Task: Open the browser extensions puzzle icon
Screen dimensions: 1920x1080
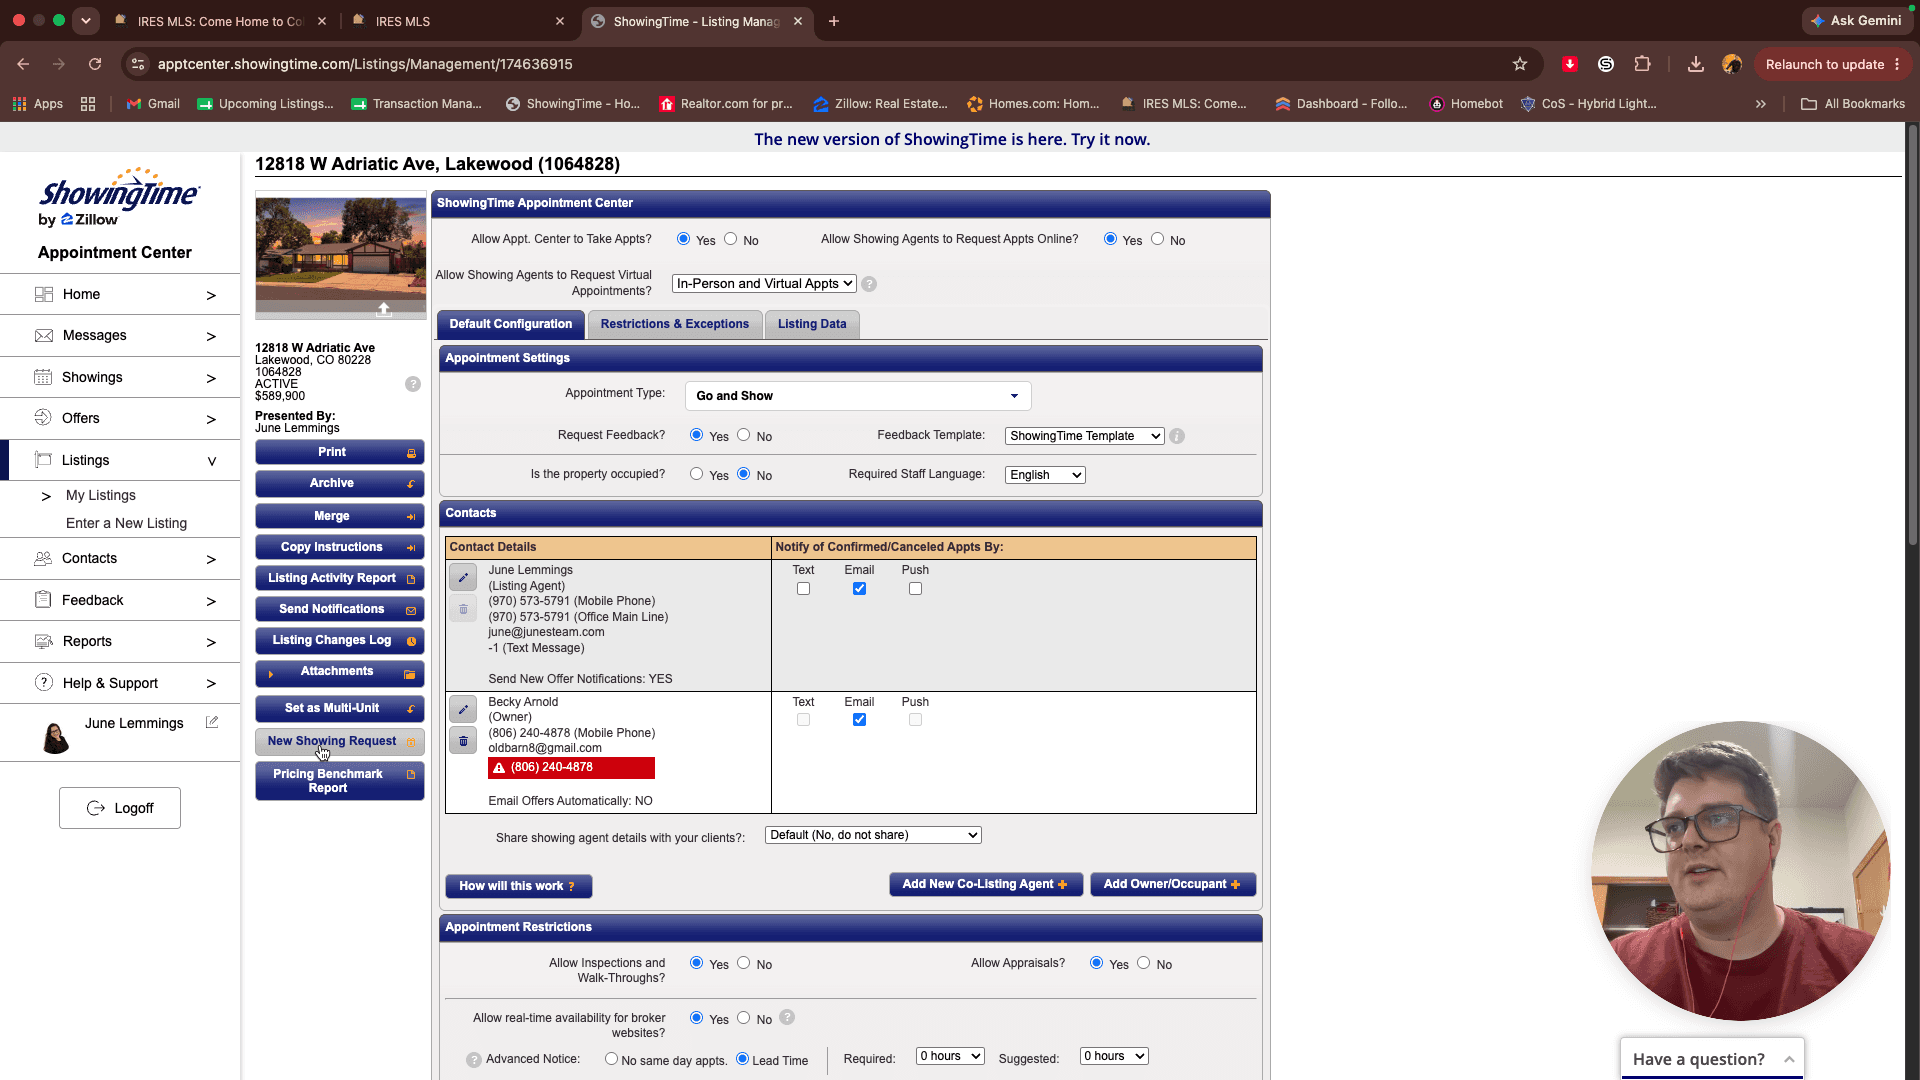Action: [x=1642, y=64]
